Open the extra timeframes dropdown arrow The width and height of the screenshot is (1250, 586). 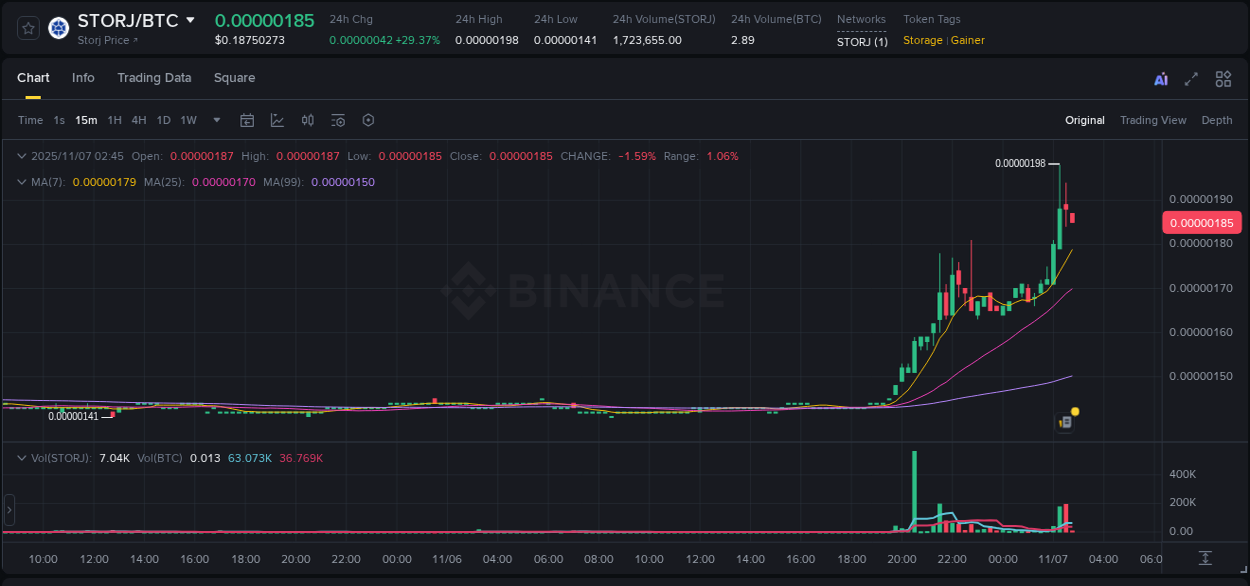tap(216, 119)
